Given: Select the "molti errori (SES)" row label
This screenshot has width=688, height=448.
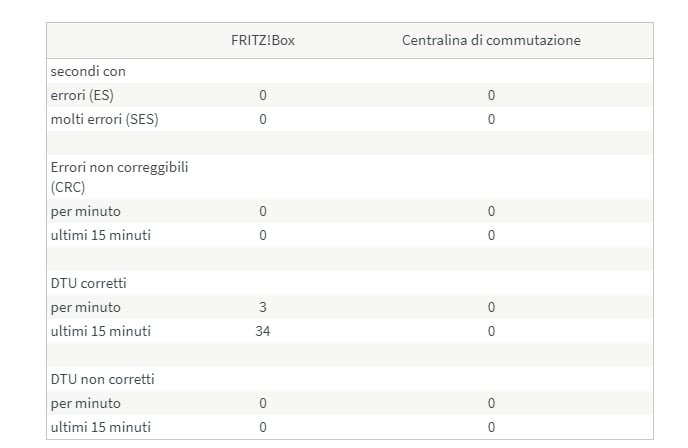Looking at the screenshot, I should pyautogui.click(x=105, y=120).
